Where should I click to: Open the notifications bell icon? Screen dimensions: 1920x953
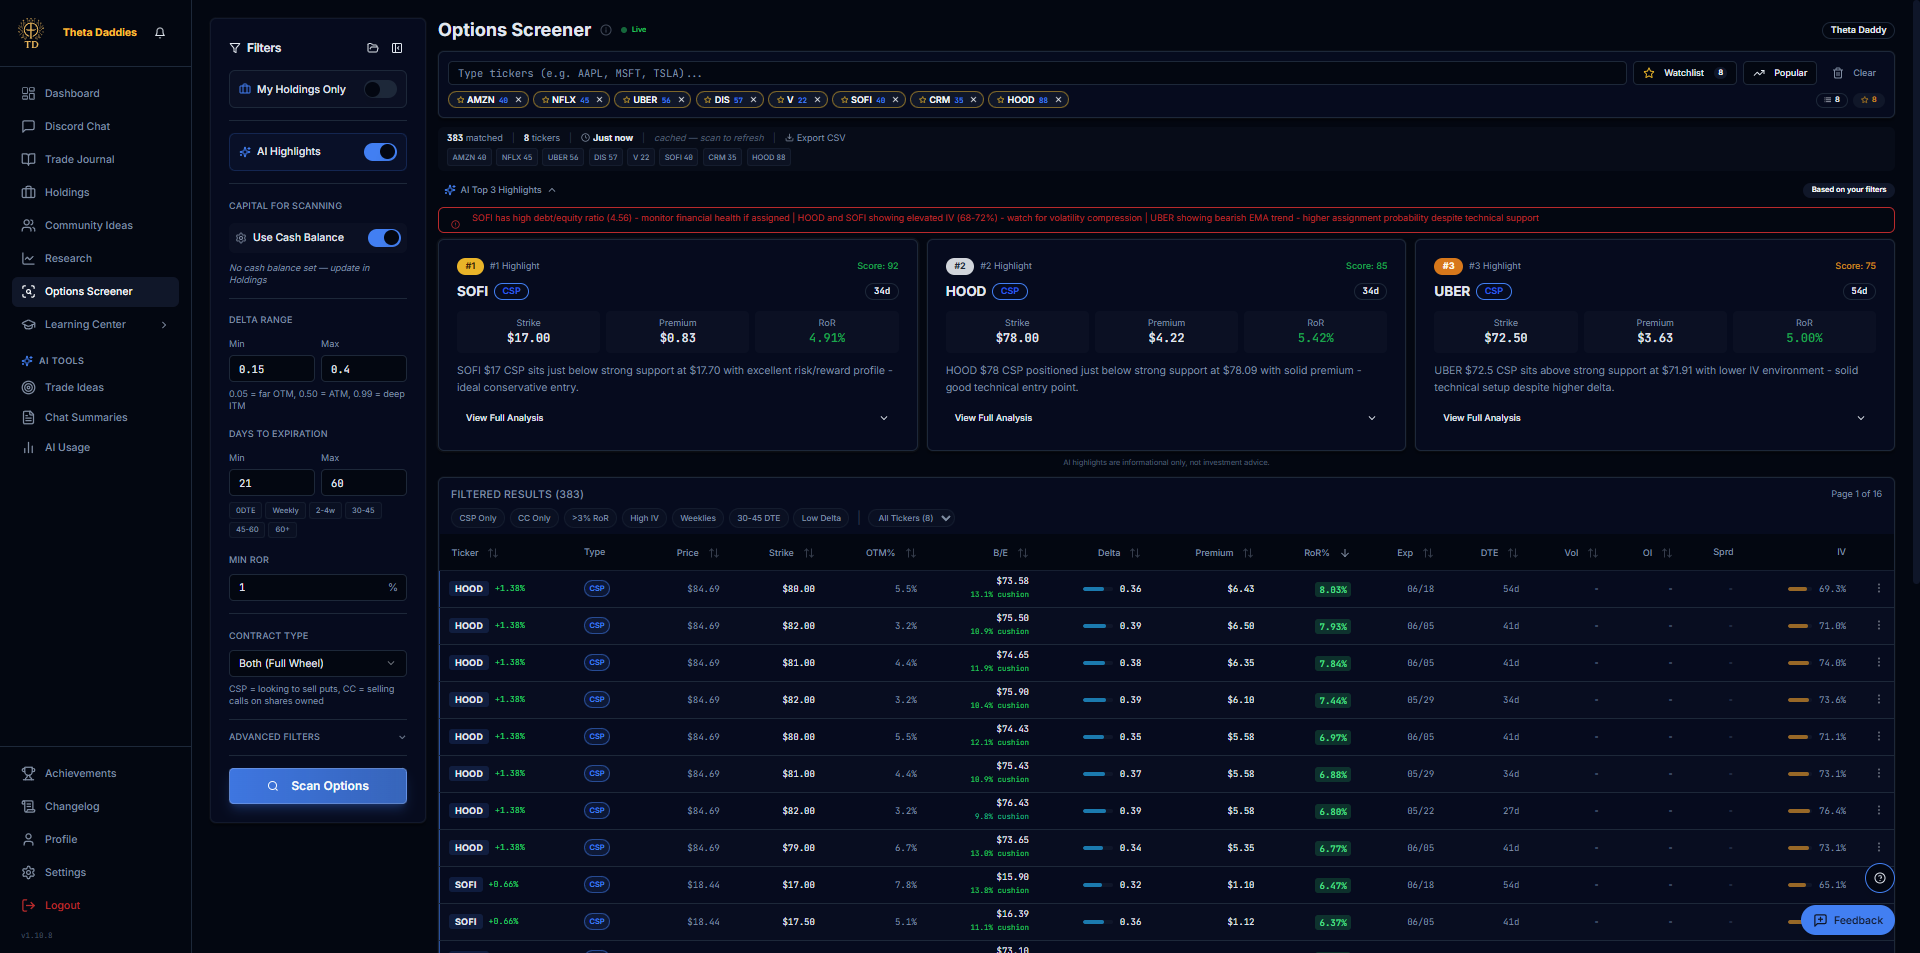(160, 32)
